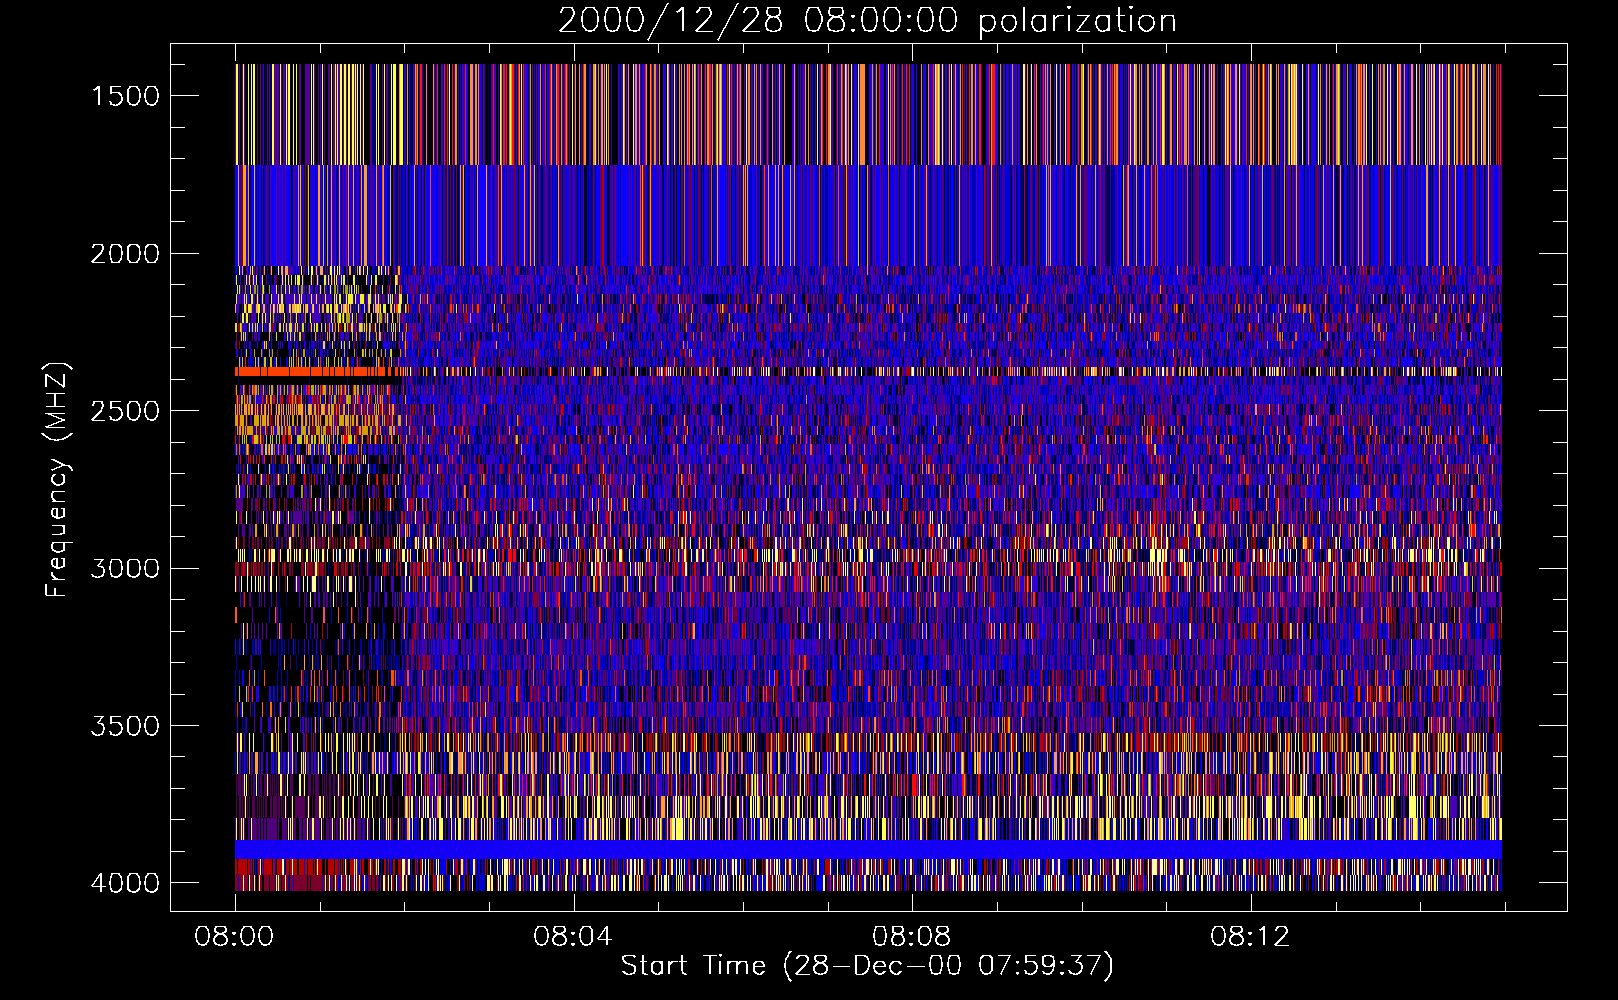Click the 08:00 time tick label
This screenshot has width=1618, height=1000.
(235, 937)
